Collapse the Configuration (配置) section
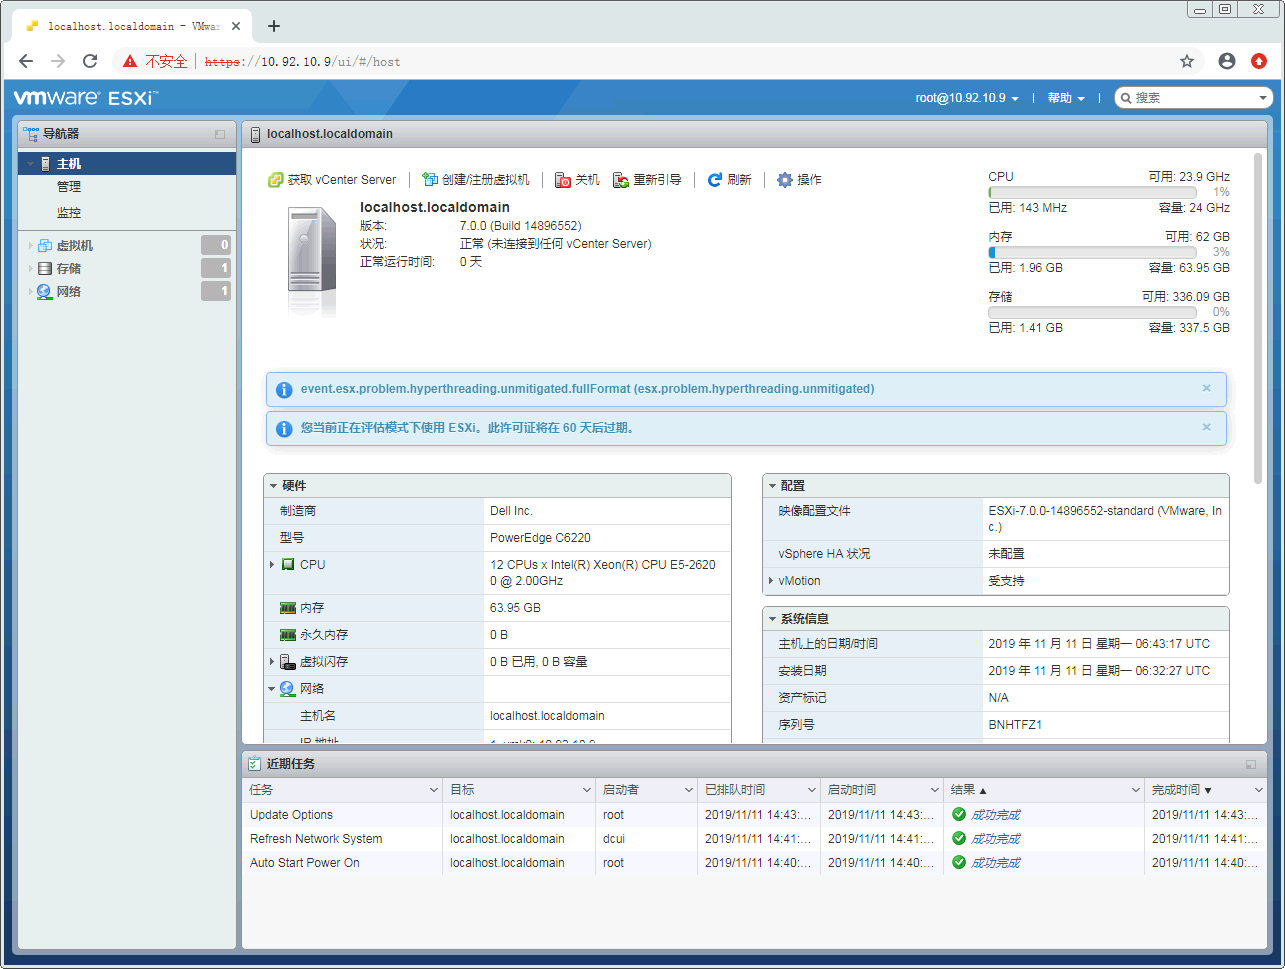This screenshot has height=969, width=1285. pos(772,486)
